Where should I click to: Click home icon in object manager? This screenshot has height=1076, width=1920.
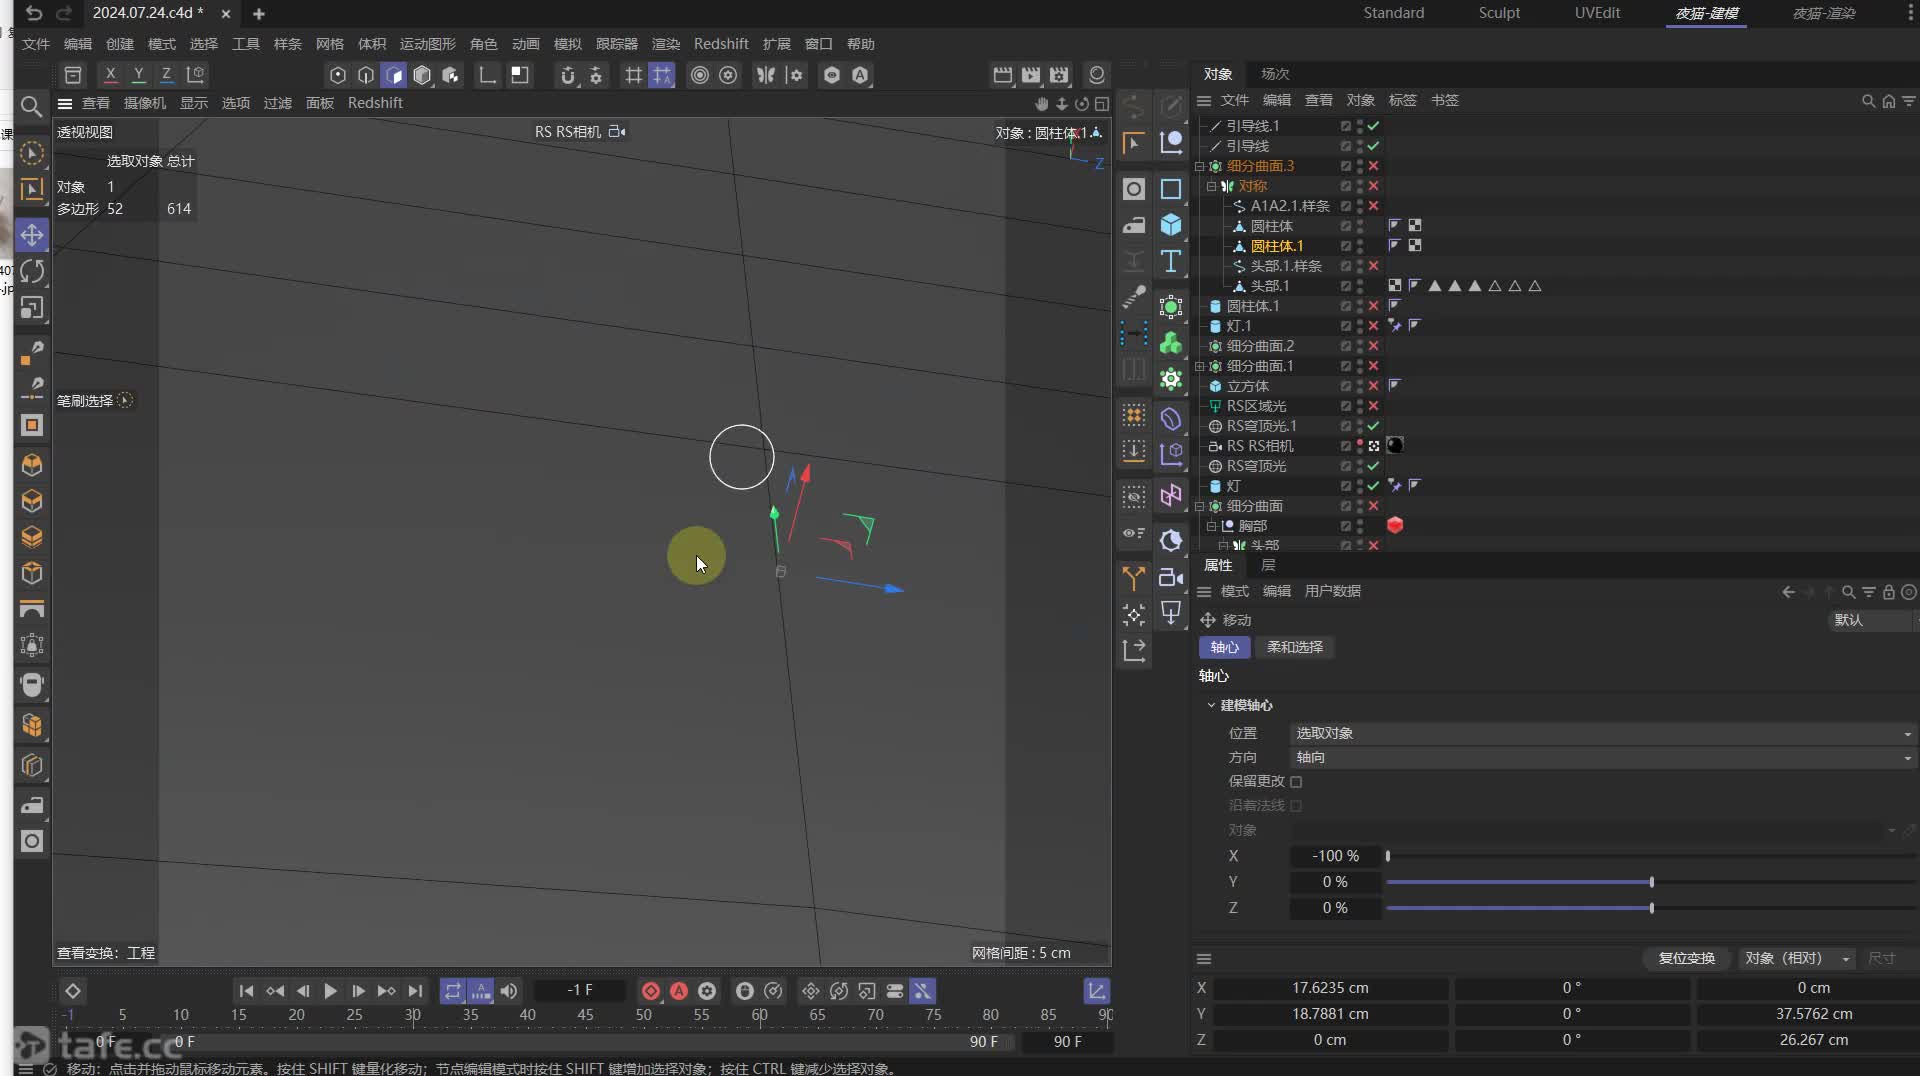(1888, 101)
